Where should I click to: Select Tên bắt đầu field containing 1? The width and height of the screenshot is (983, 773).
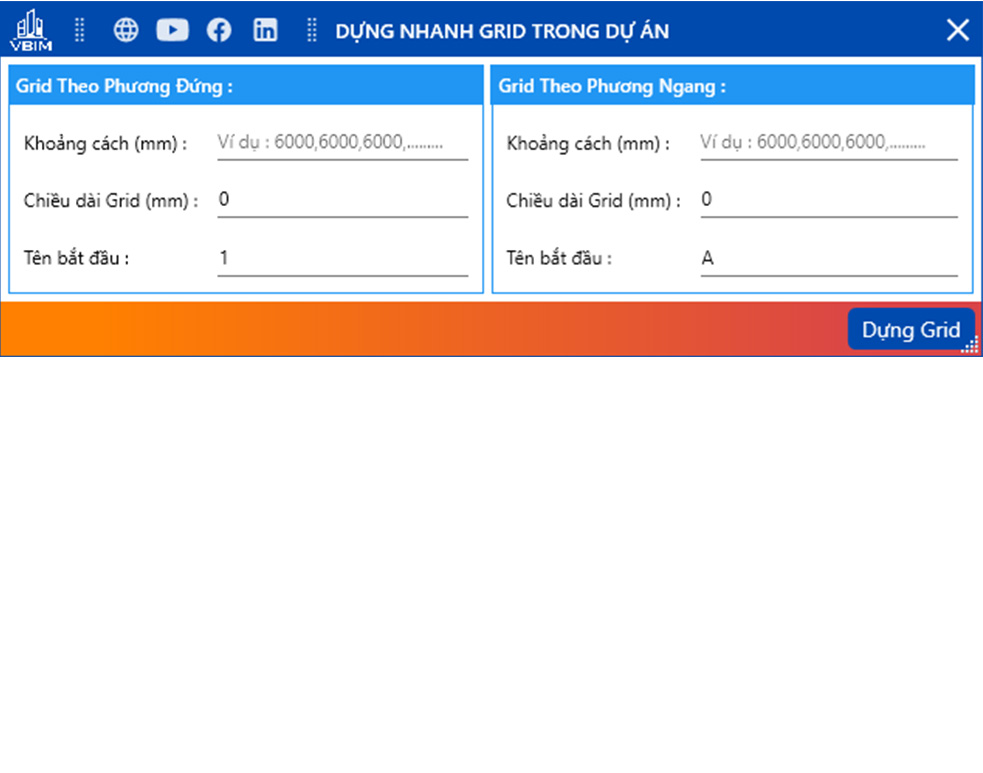342,258
